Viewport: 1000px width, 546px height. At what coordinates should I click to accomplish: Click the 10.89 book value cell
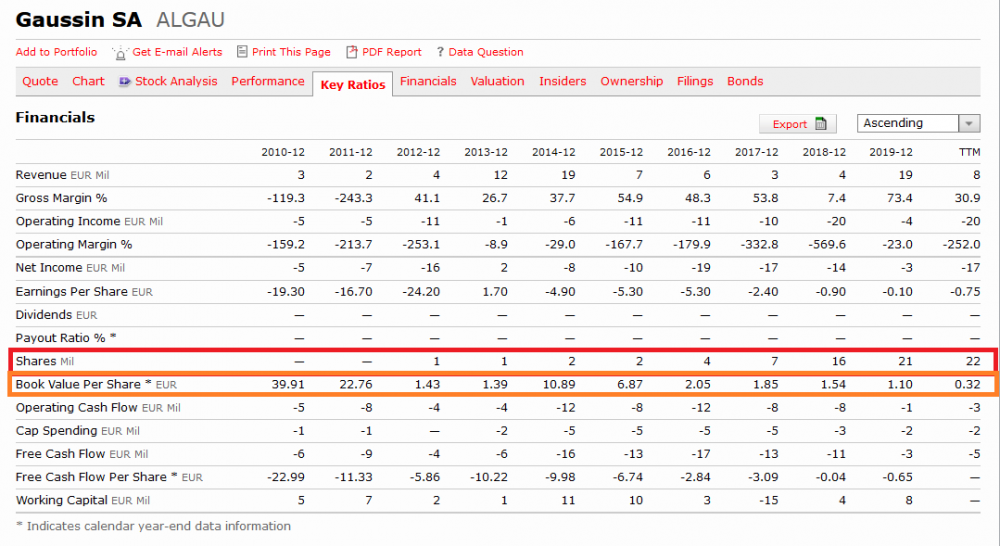(x=558, y=384)
